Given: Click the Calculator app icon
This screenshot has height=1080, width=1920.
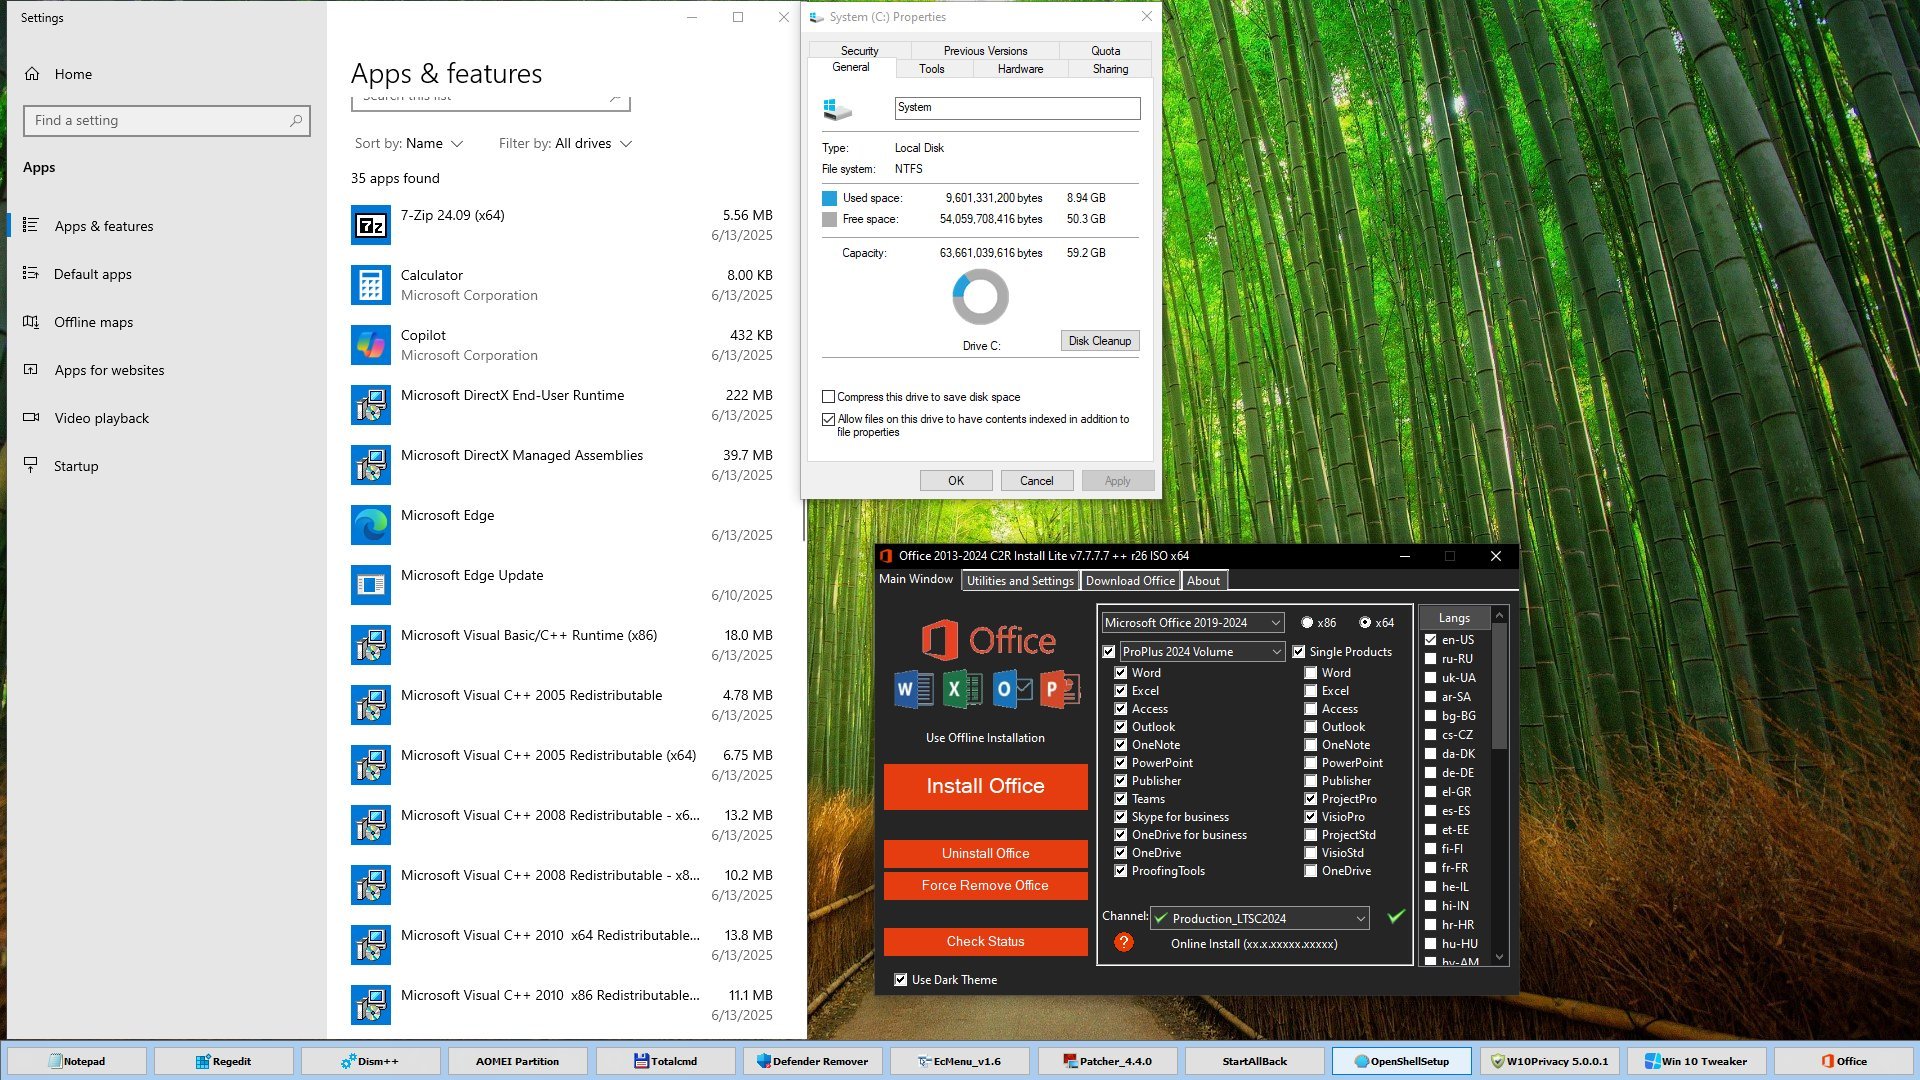Looking at the screenshot, I should point(371,285).
